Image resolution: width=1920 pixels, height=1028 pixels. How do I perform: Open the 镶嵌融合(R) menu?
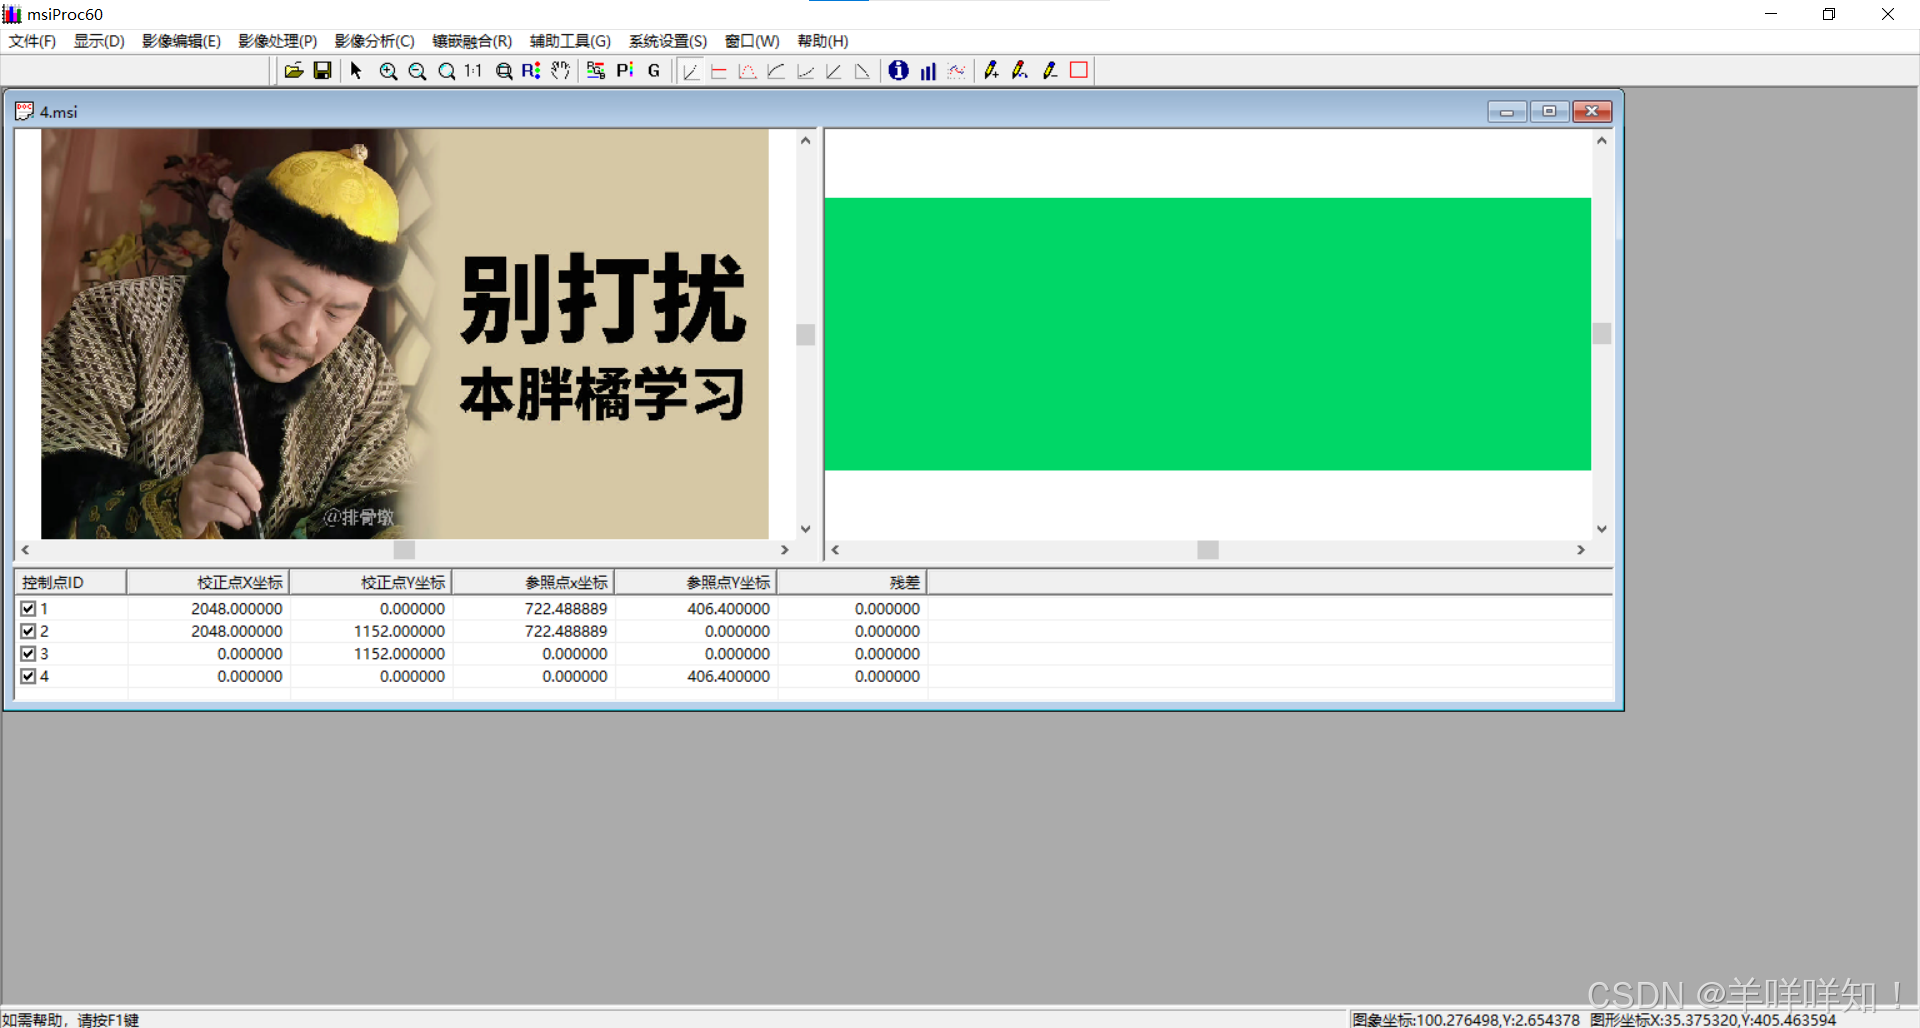click(x=472, y=41)
